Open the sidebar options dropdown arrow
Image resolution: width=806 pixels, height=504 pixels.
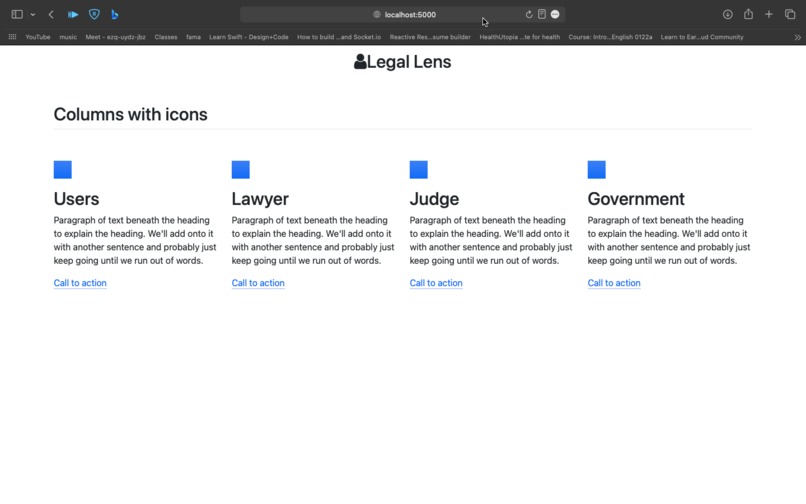point(33,15)
